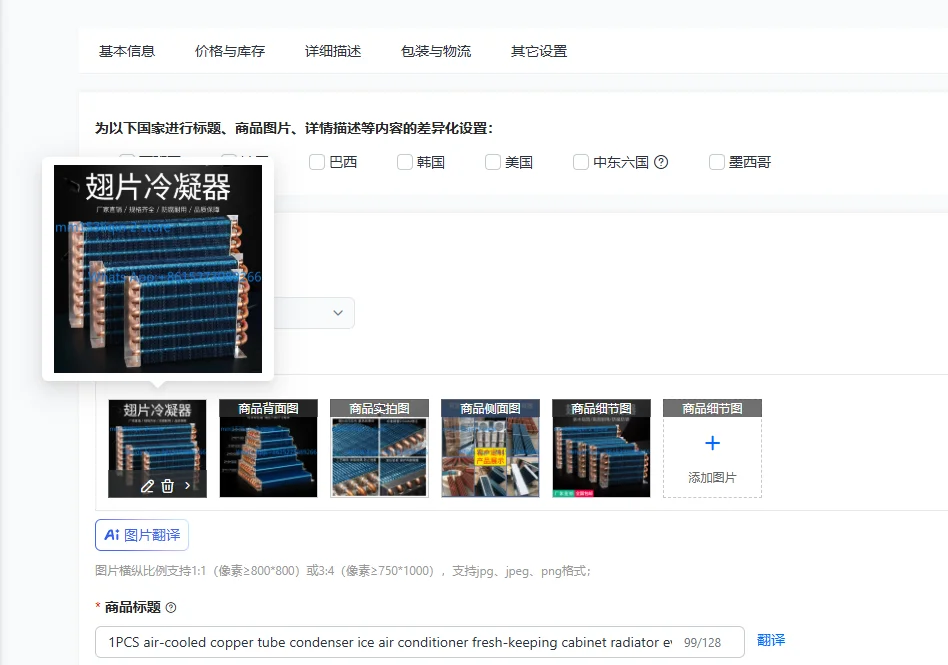The width and height of the screenshot is (948, 665).
Task: Check the 中东六国 checkbox
Action: [x=580, y=162]
